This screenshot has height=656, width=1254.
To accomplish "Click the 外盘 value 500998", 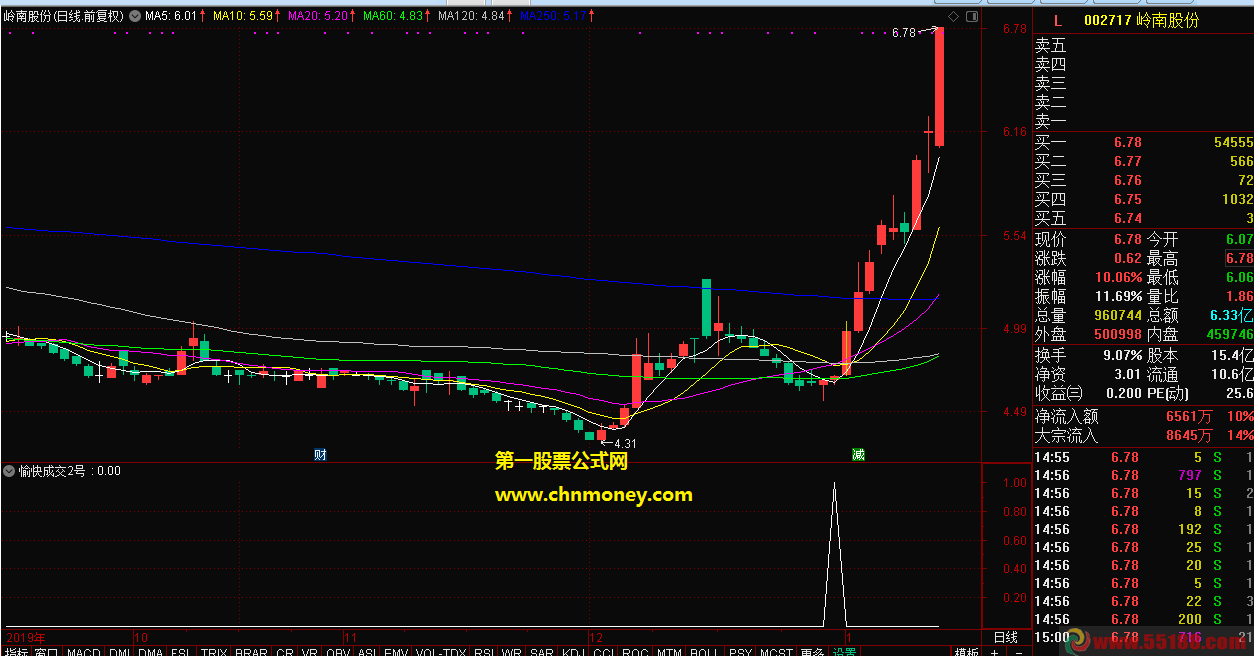I will 1118,334.
